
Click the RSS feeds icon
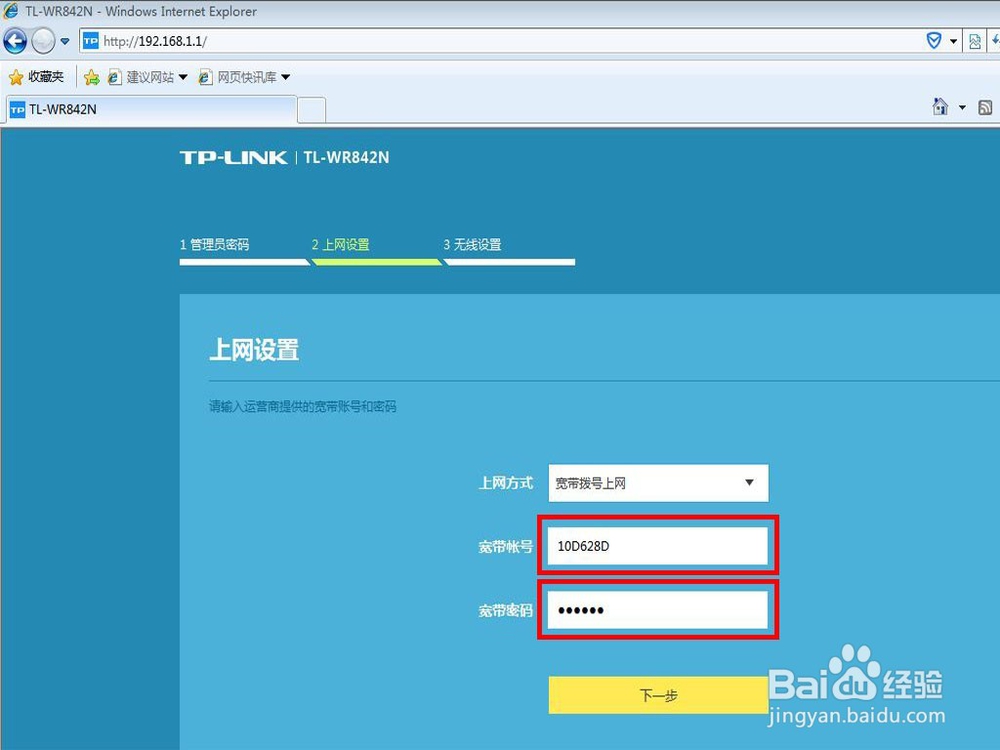[985, 107]
